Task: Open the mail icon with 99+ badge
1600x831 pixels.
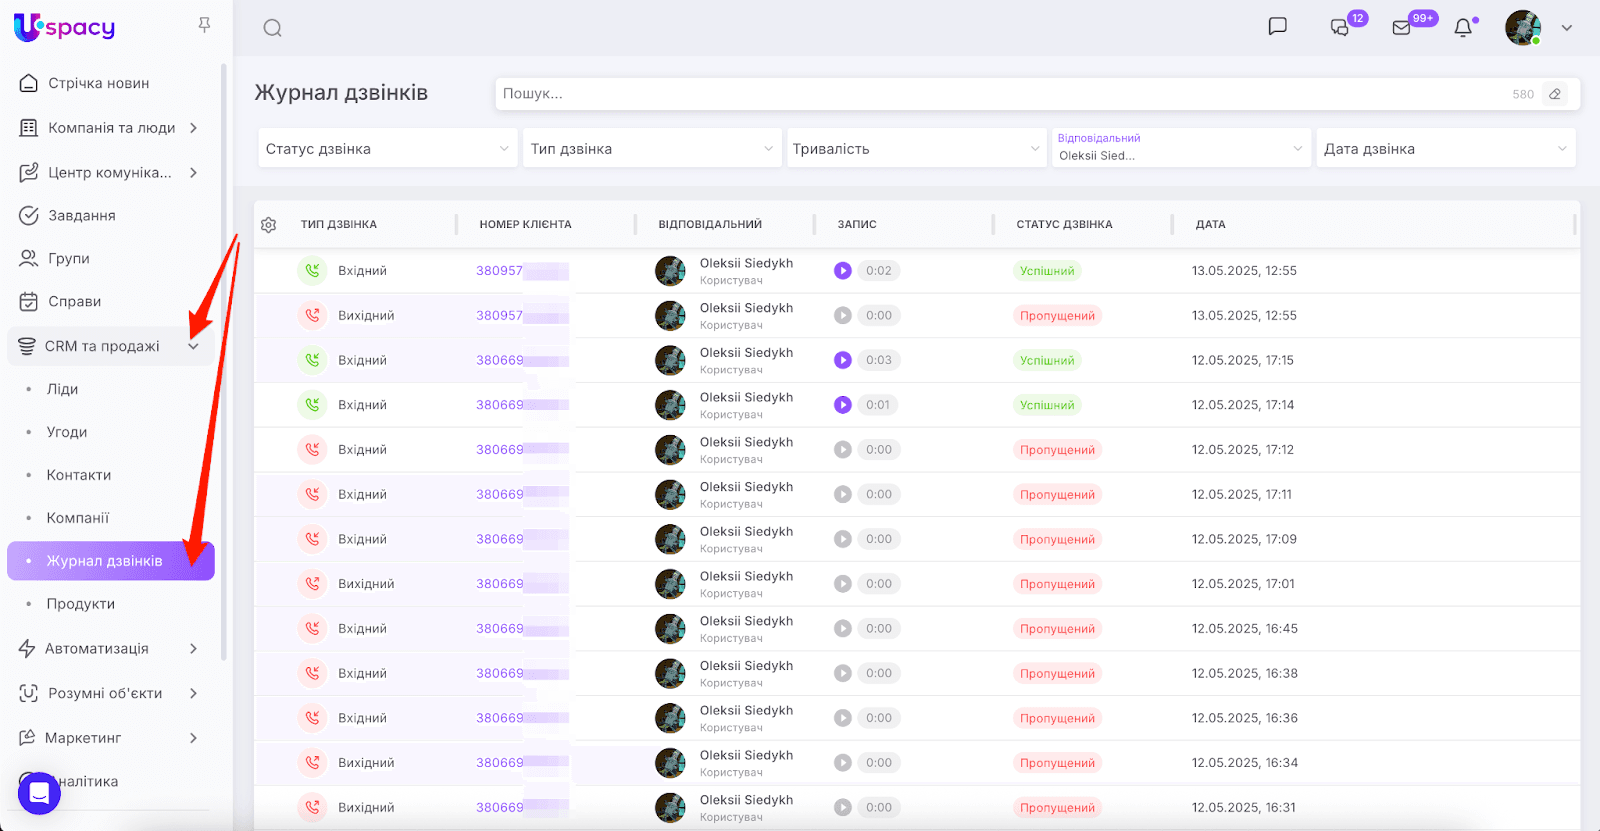Action: [1402, 28]
